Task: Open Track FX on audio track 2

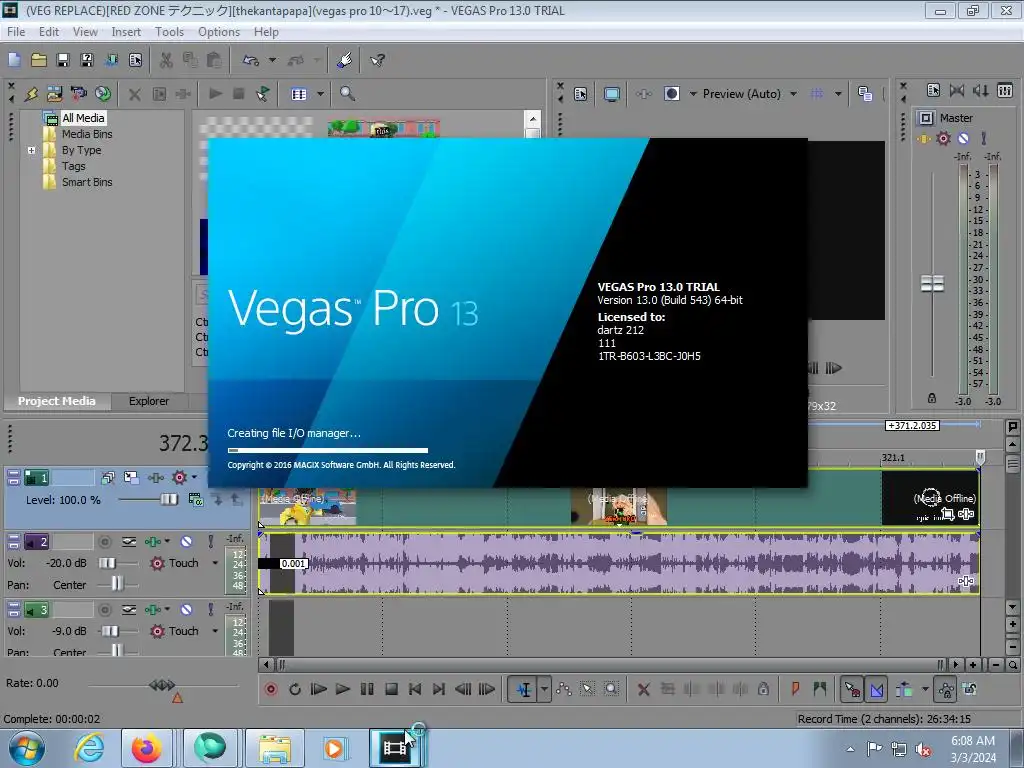Action: (x=153, y=542)
